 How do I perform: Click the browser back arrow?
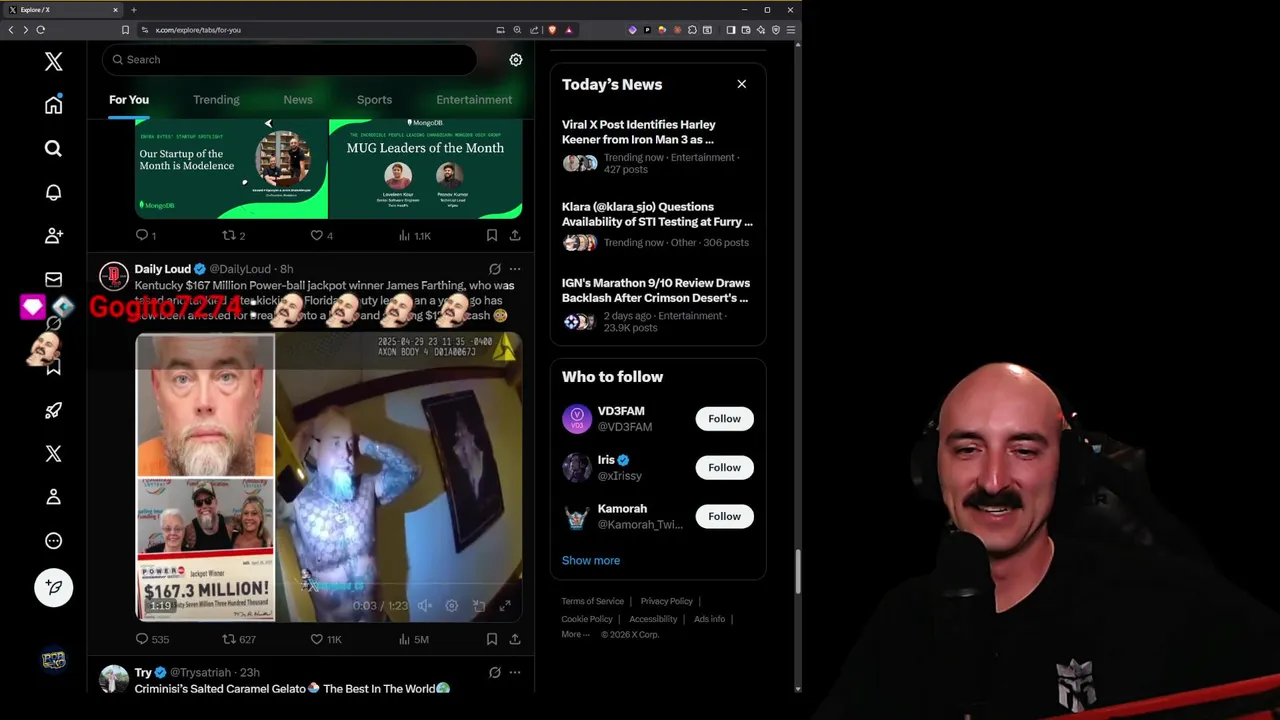[x=11, y=30]
